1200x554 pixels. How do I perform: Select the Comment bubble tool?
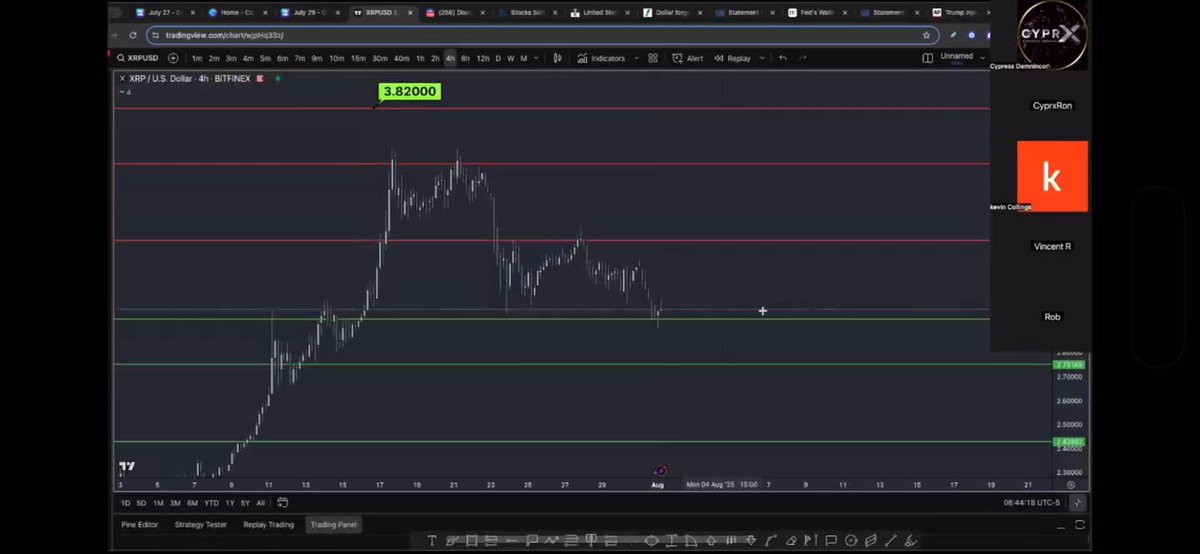pos(831,541)
